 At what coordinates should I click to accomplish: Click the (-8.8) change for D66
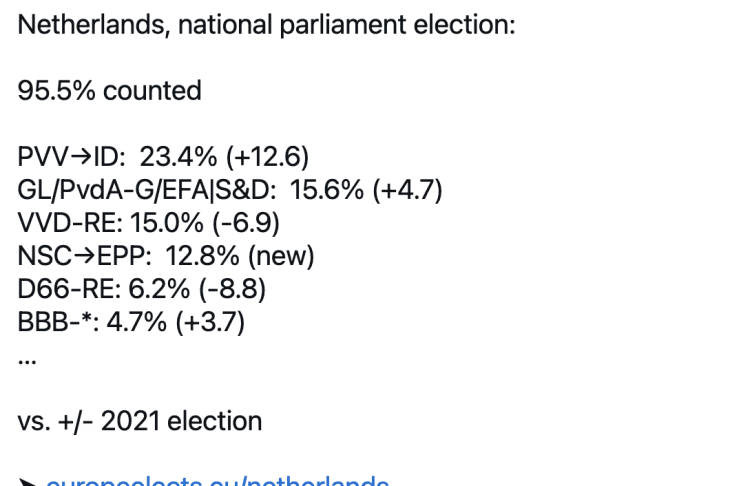tap(233, 289)
